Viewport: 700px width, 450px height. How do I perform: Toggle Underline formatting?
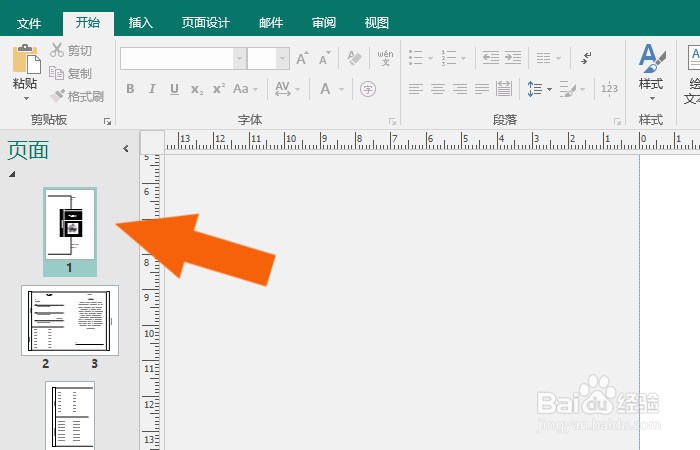click(x=174, y=89)
